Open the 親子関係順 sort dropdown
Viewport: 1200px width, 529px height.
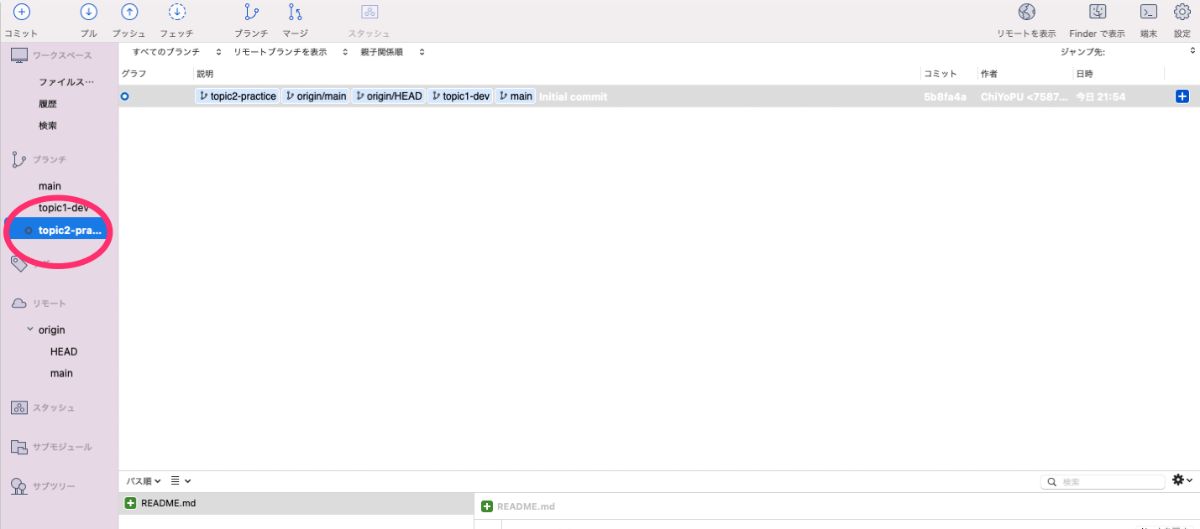click(x=392, y=52)
